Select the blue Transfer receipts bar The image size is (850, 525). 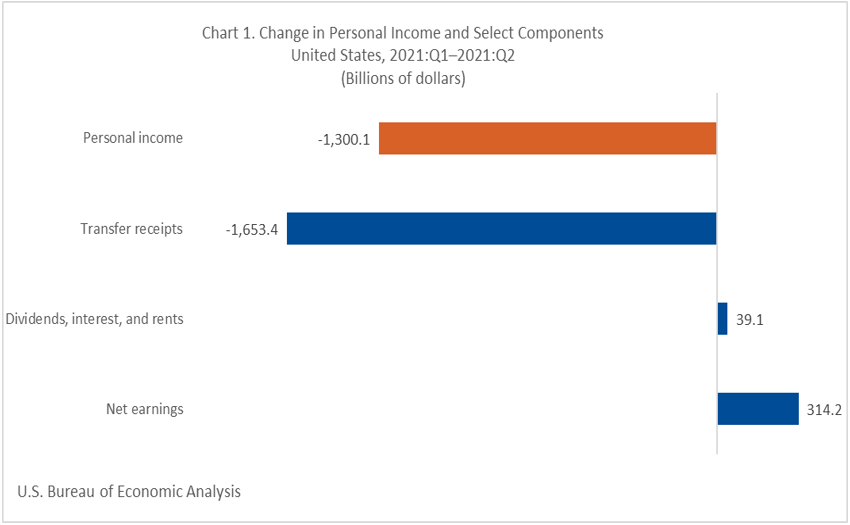click(501, 229)
